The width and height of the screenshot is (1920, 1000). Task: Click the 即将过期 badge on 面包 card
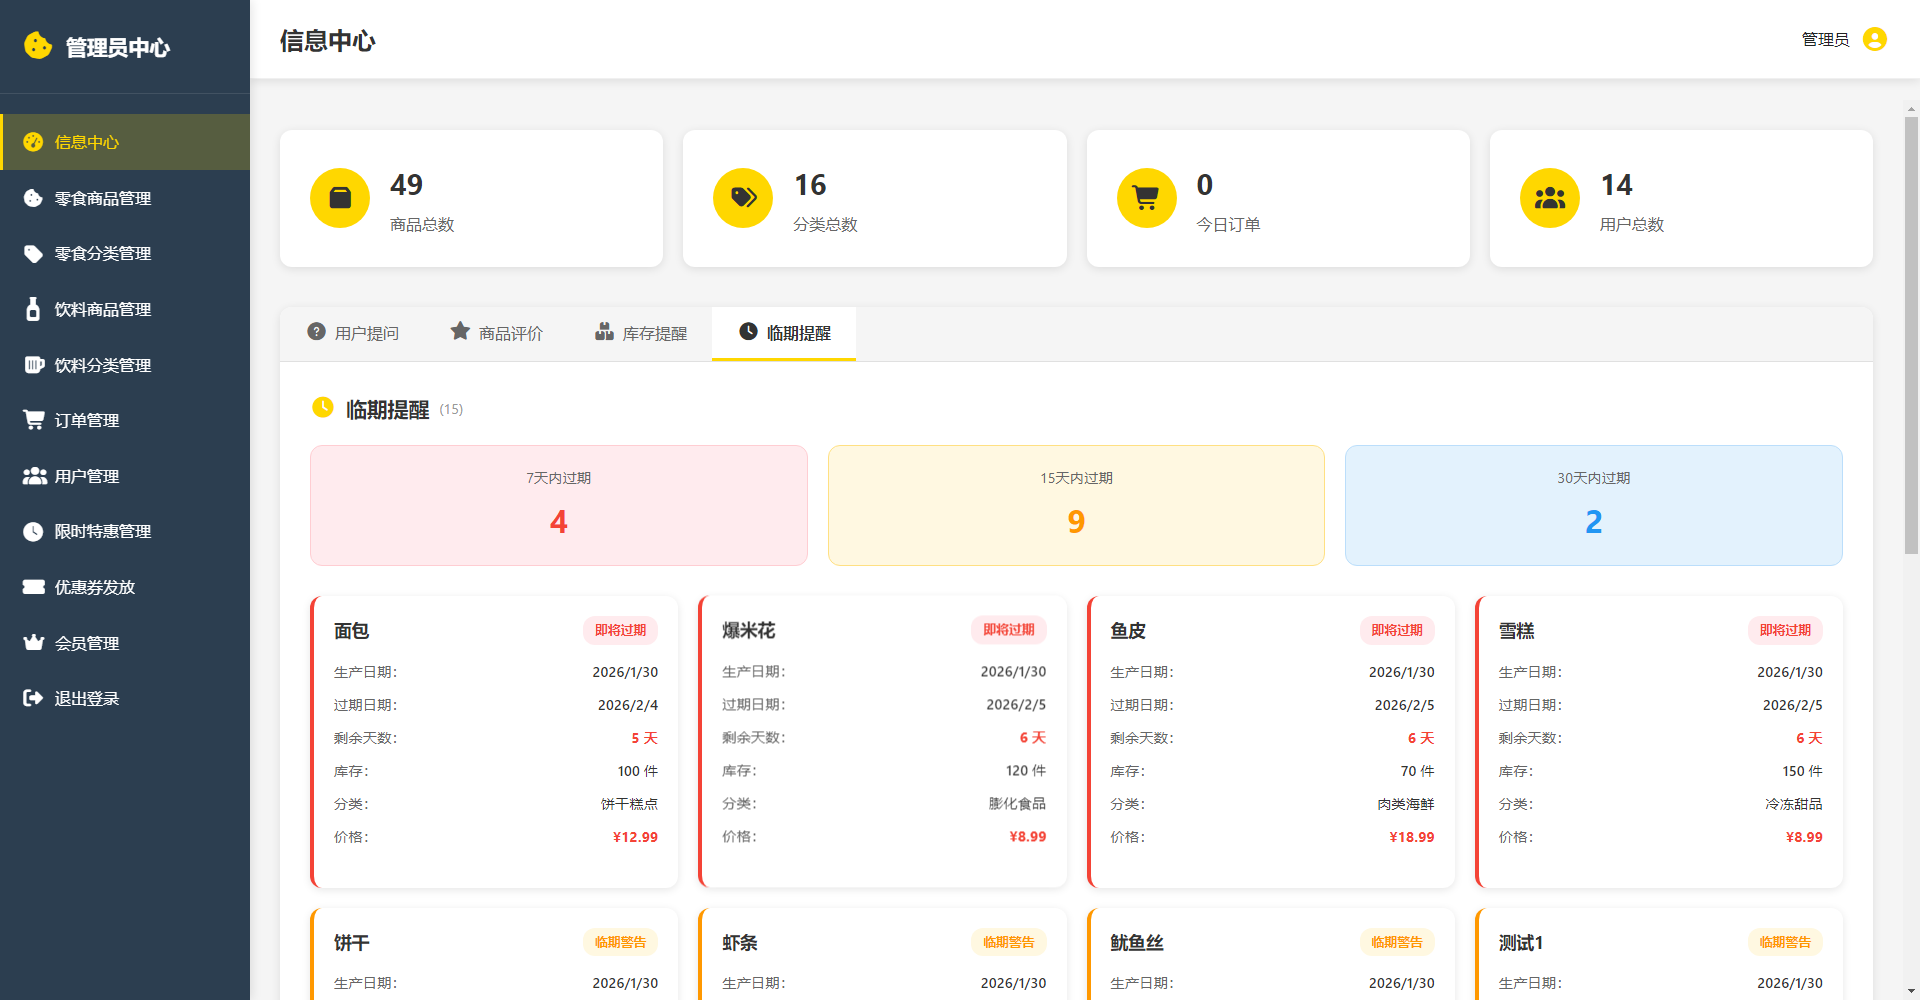coord(620,630)
